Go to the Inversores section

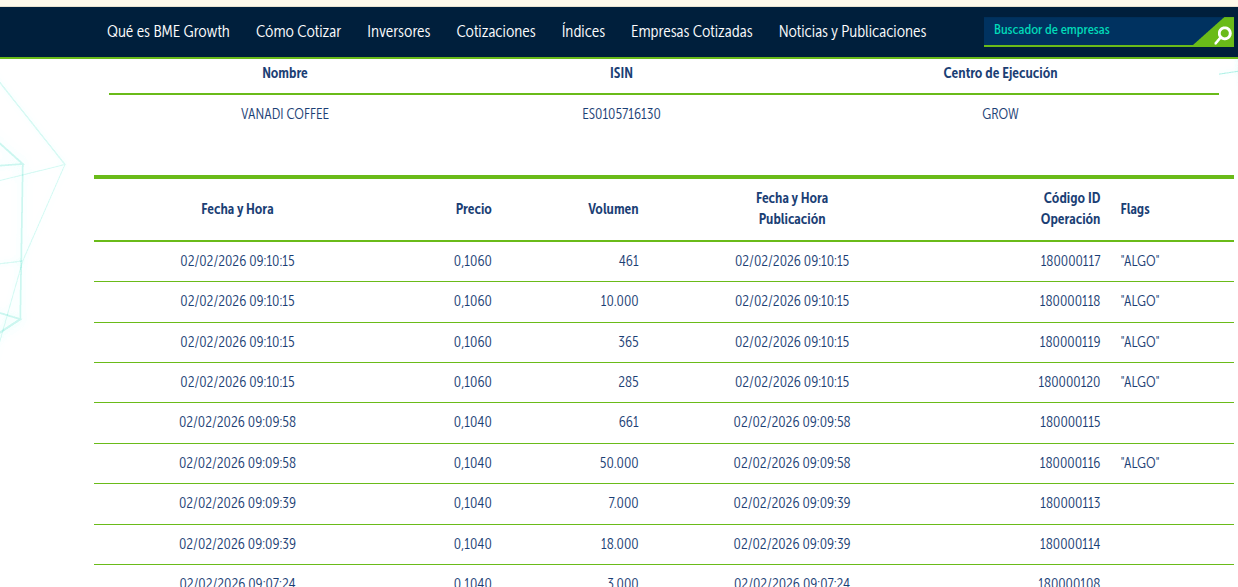(398, 32)
